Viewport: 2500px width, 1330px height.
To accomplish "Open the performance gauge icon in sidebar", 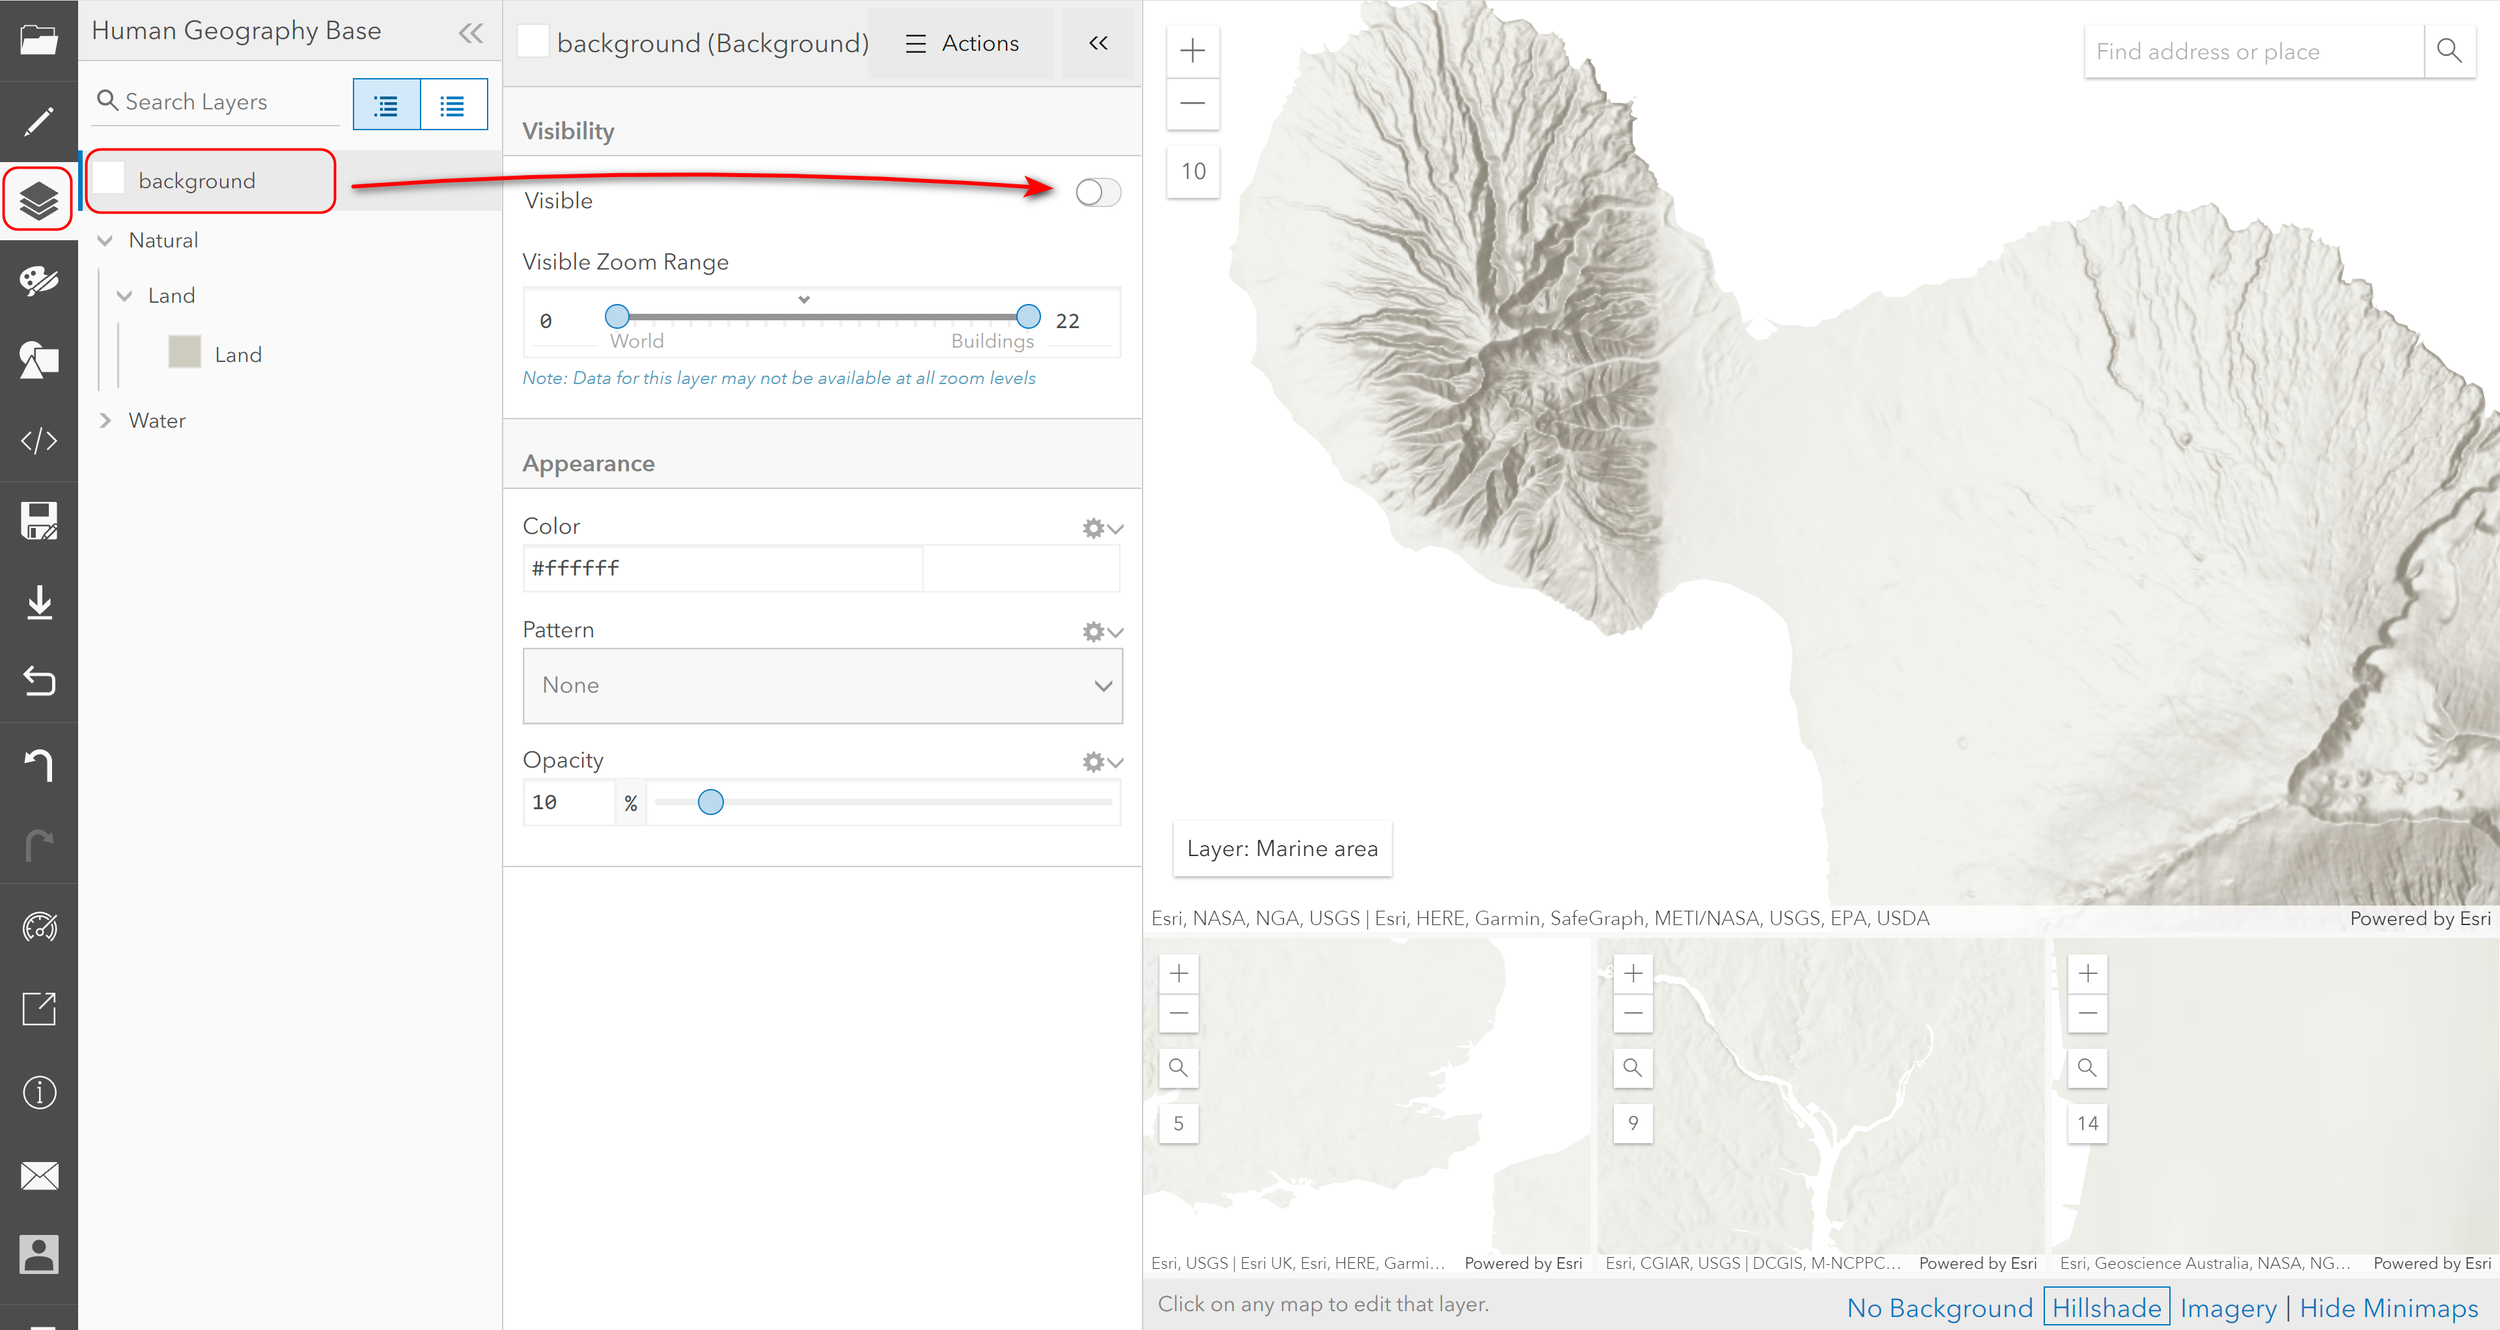I will [x=39, y=927].
